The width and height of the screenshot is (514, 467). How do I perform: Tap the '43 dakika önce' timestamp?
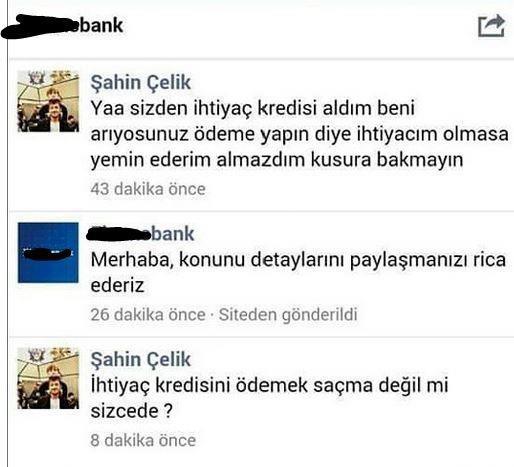(148, 189)
